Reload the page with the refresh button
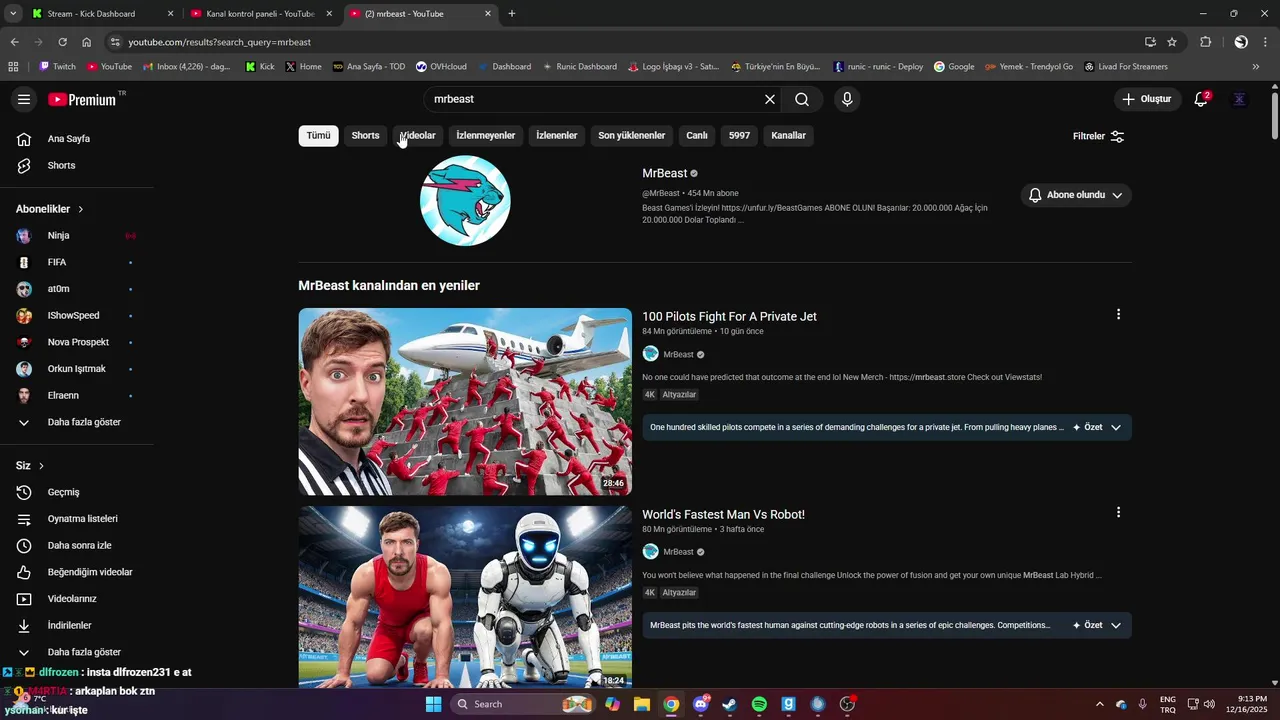This screenshot has height=720, width=1280. click(62, 42)
